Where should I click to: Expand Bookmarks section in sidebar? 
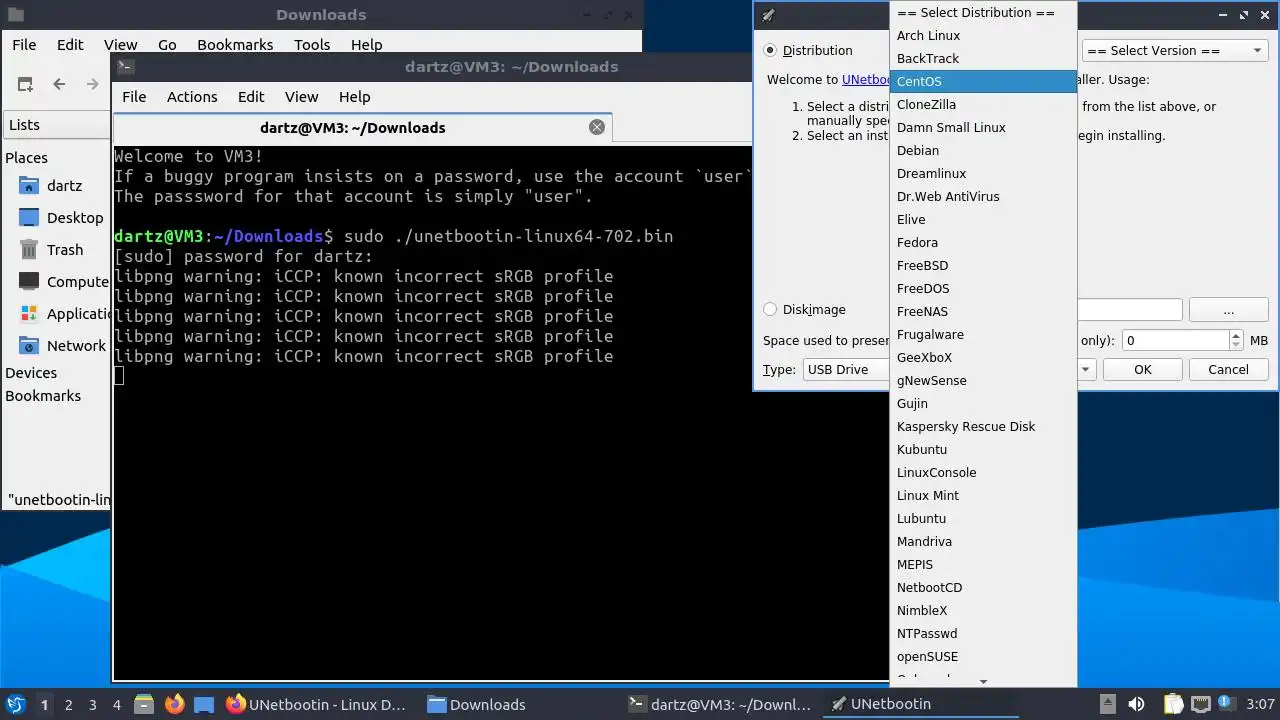click(43, 396)
